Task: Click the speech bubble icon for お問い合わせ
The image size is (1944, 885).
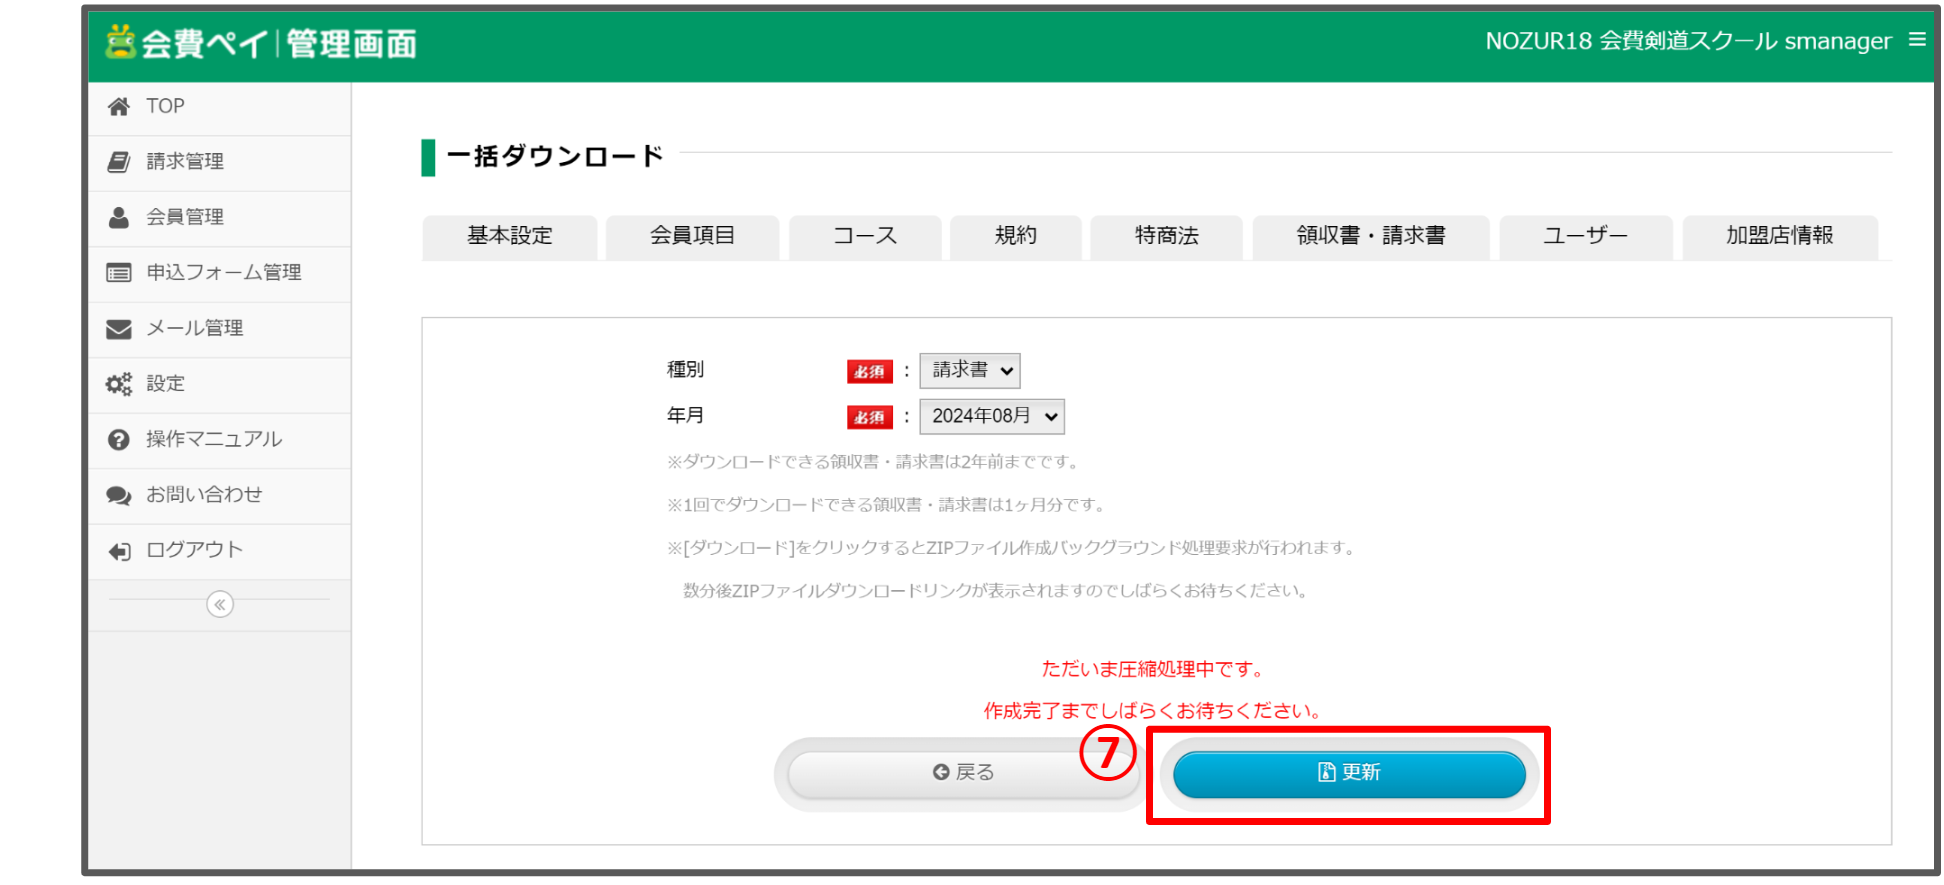Action: point(119,495)
